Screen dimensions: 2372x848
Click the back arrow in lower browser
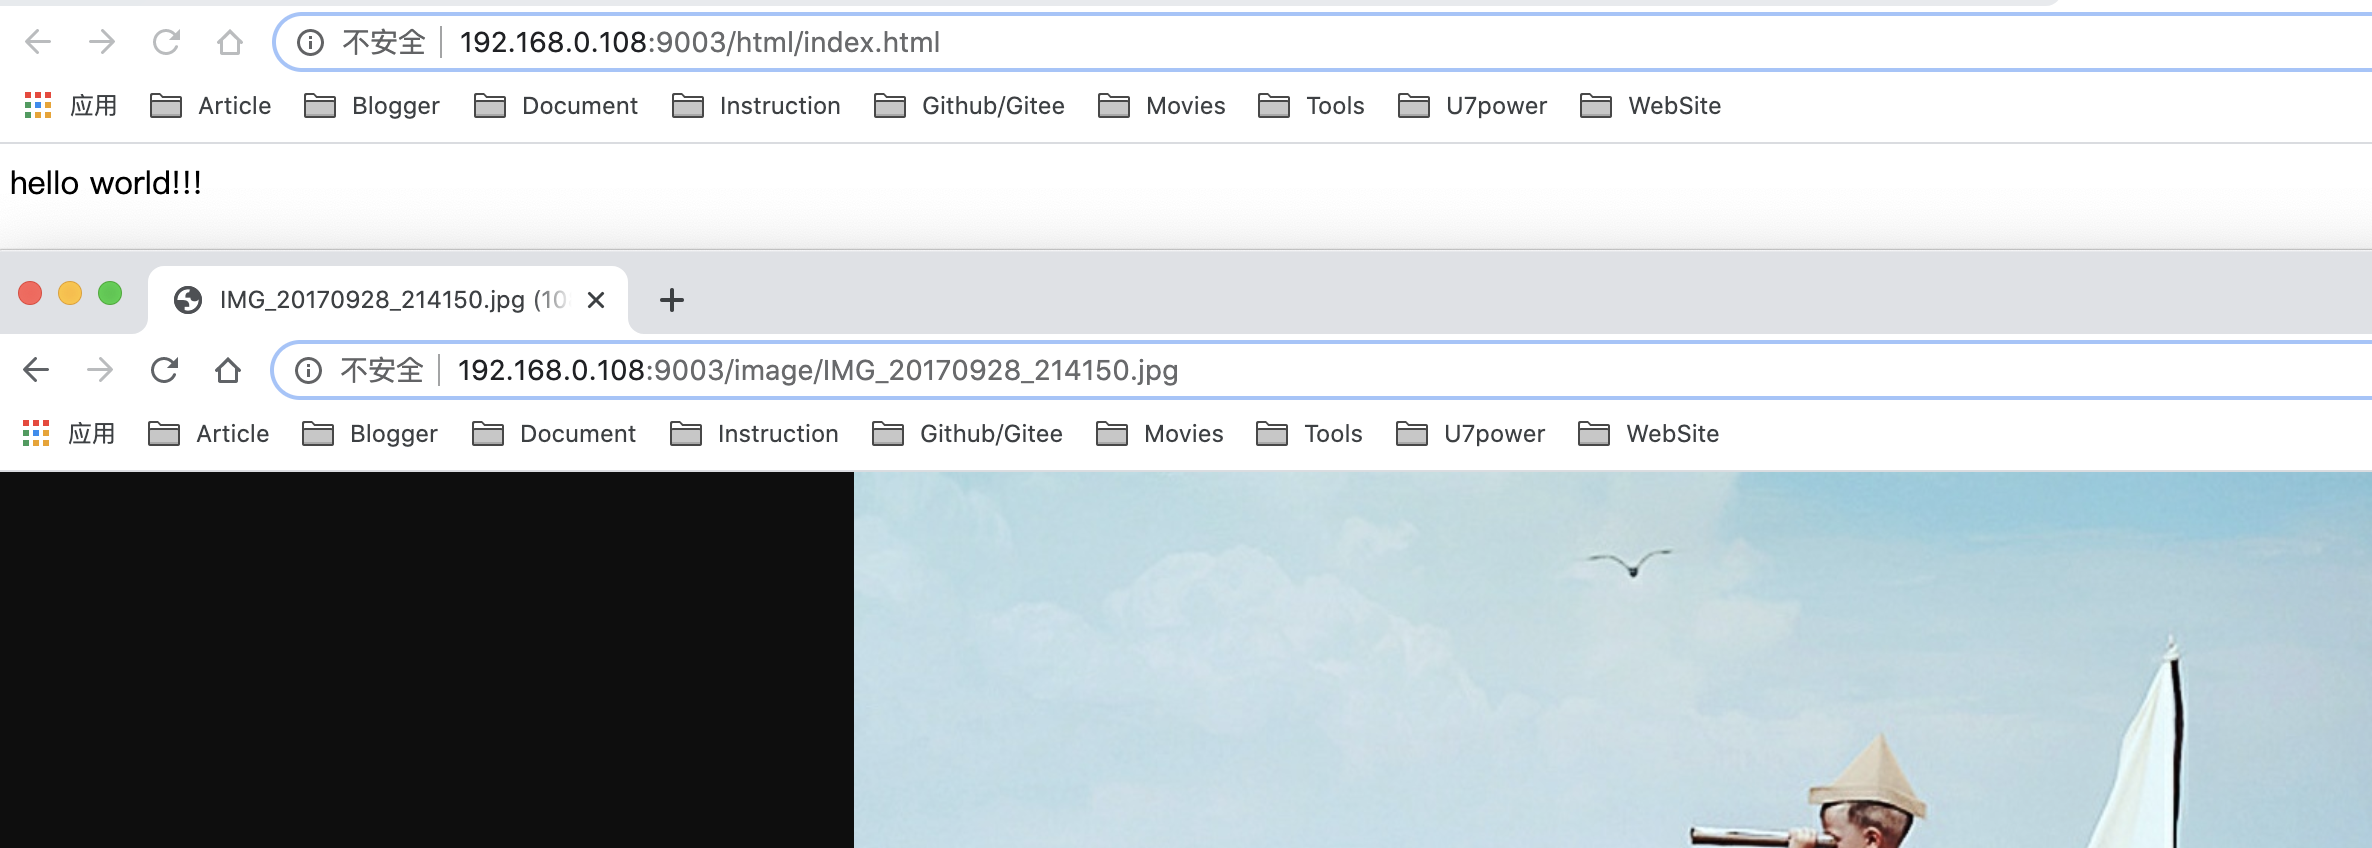tap(36, 370)
